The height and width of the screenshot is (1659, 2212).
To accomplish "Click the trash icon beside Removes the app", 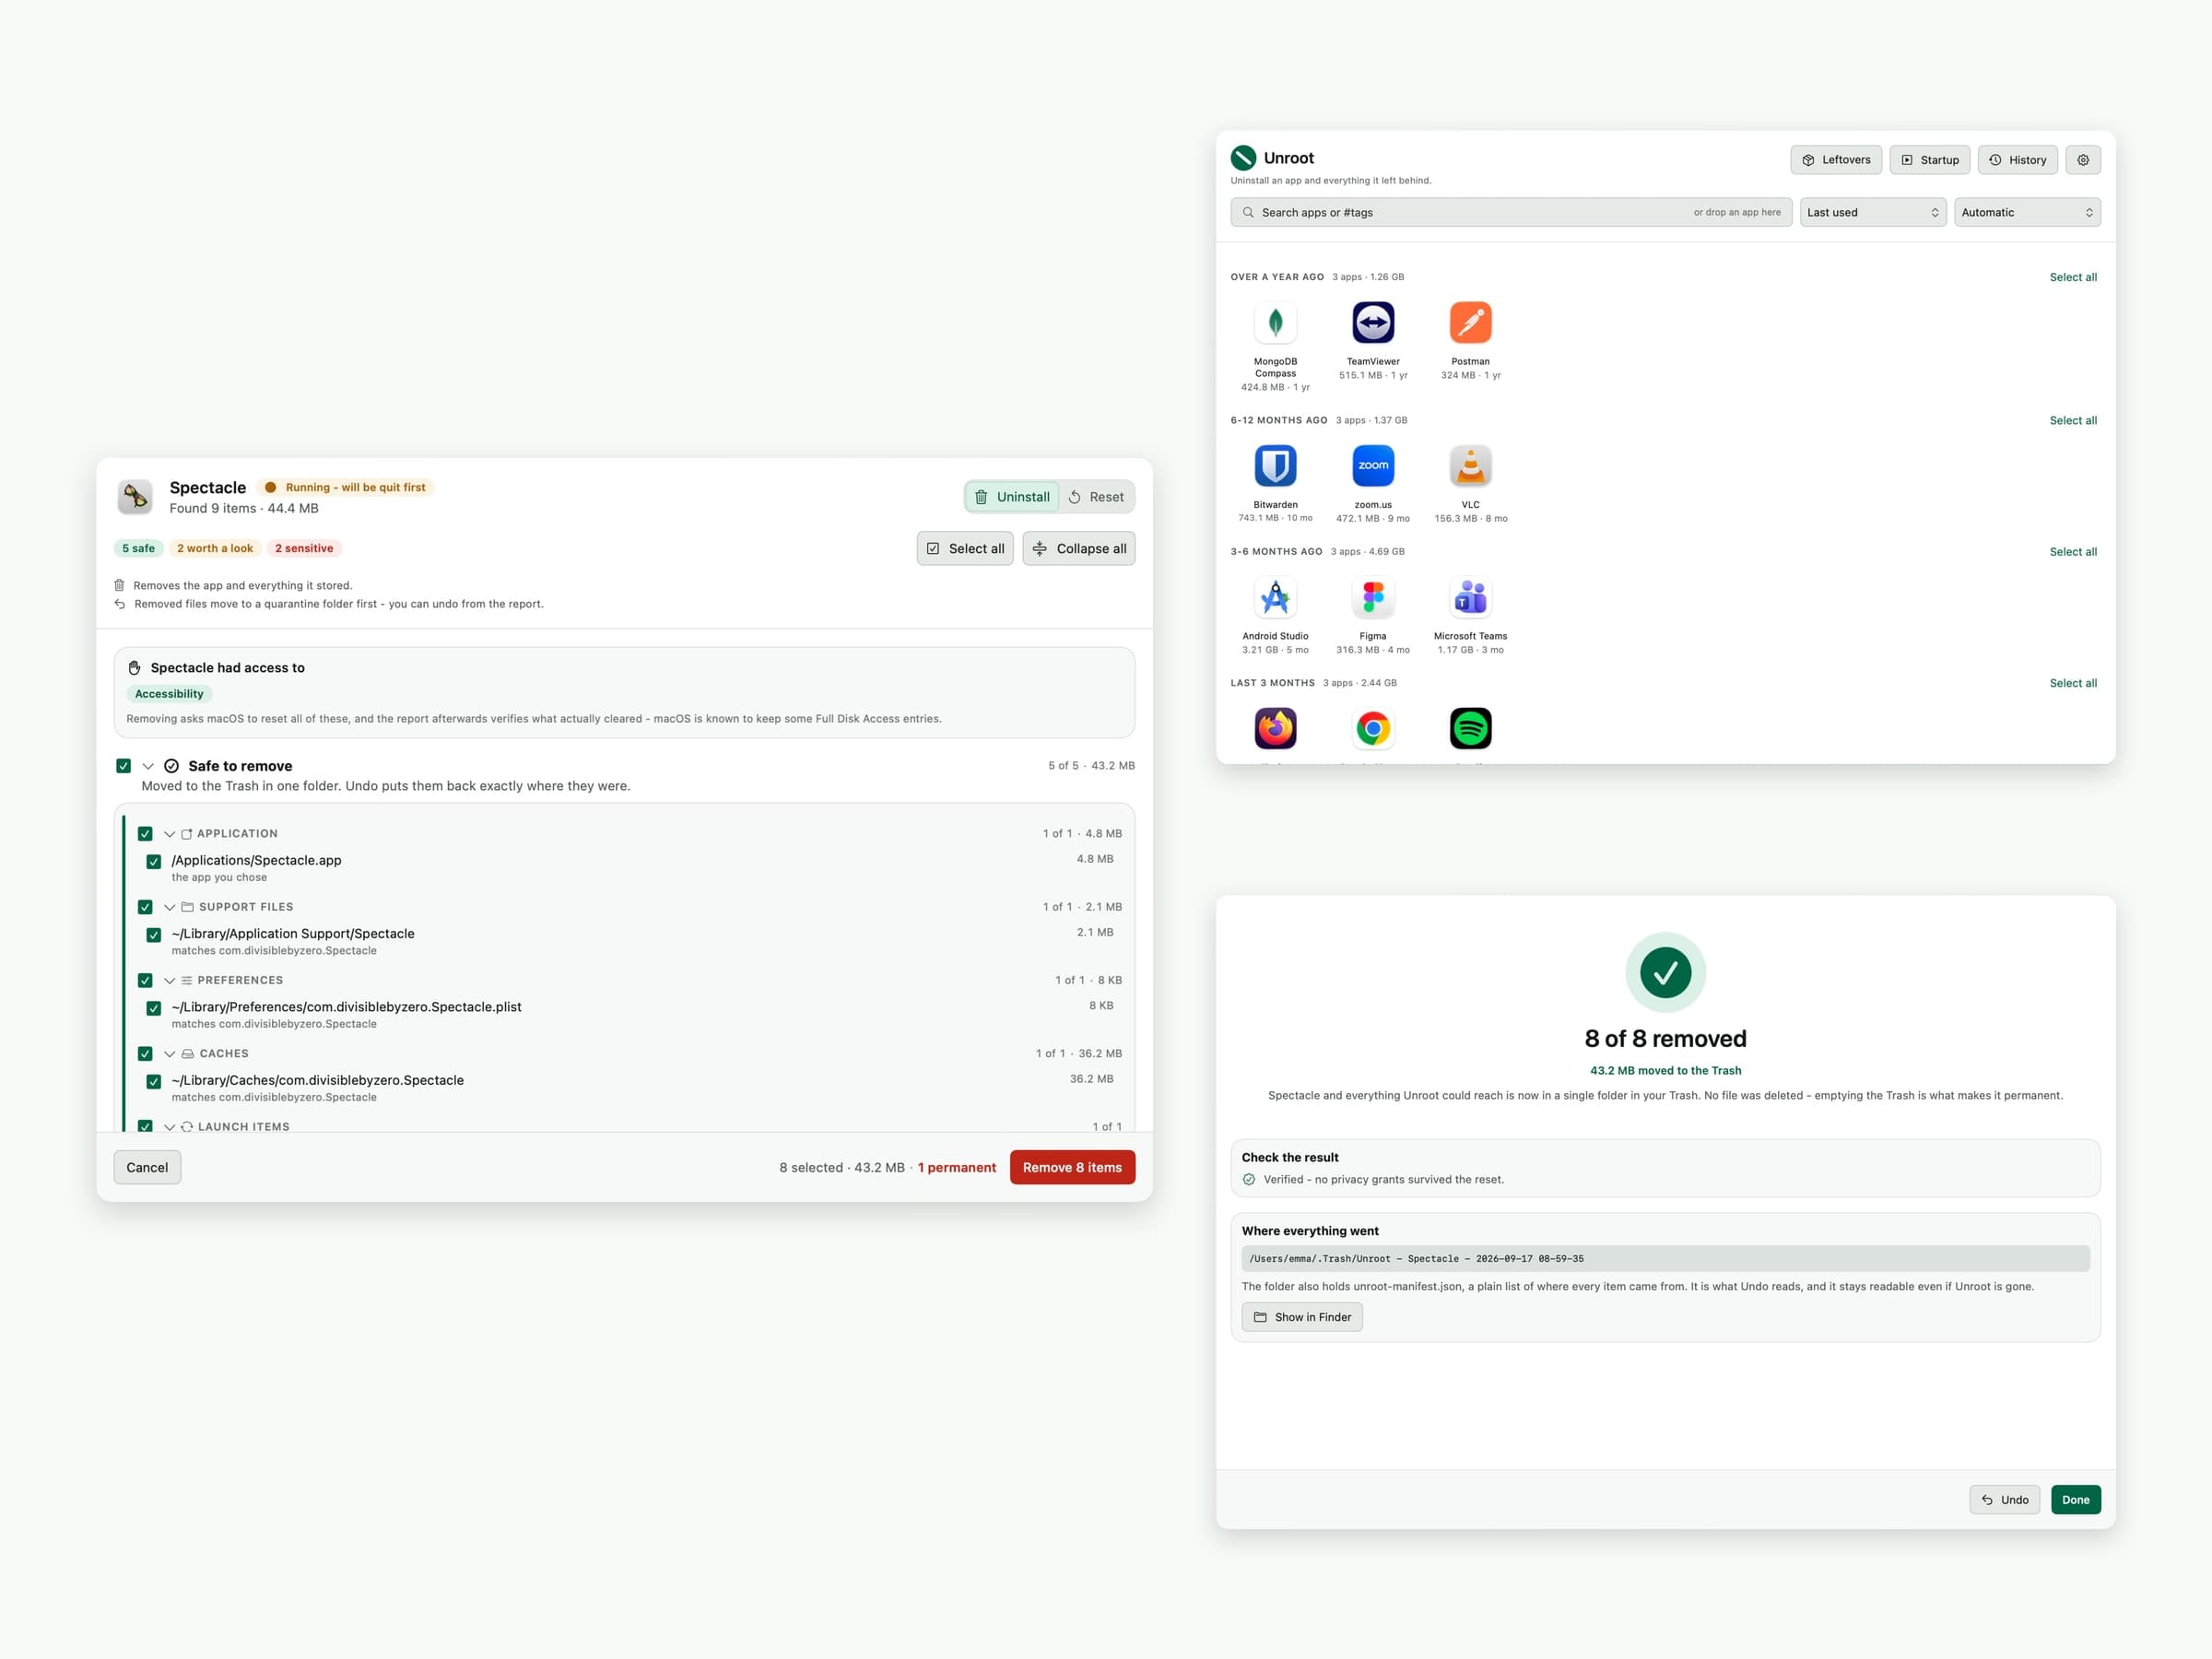I will pyautogui.click(x=119, y=585).
